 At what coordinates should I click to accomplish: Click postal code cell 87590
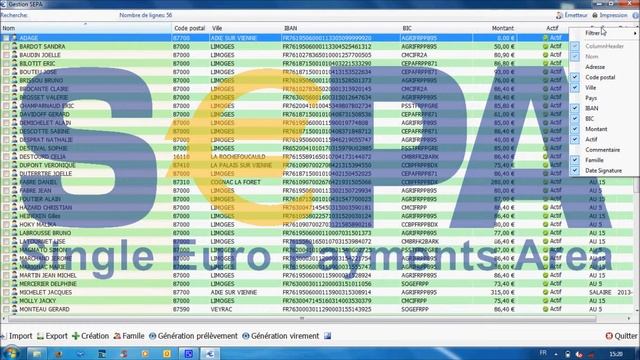[x=181, y=309]
